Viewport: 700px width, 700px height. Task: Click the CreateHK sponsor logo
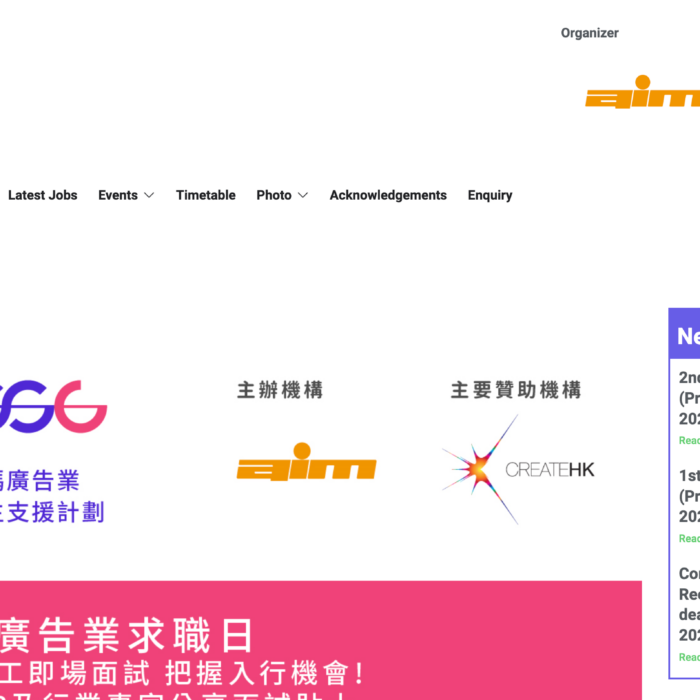click(x=518, y=469)
